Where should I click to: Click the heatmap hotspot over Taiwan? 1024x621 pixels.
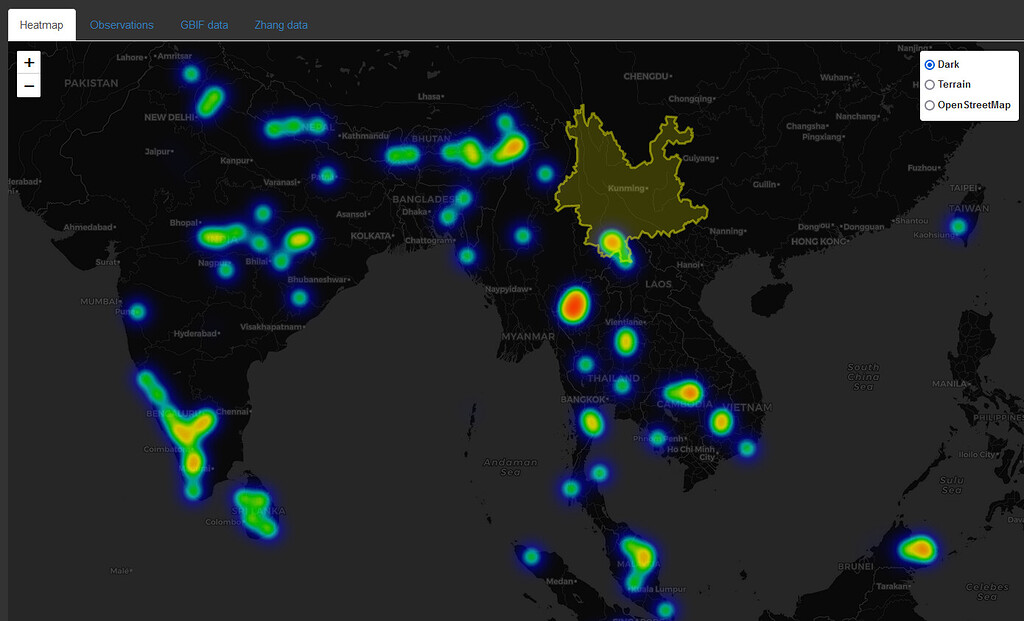pos(959,226)
